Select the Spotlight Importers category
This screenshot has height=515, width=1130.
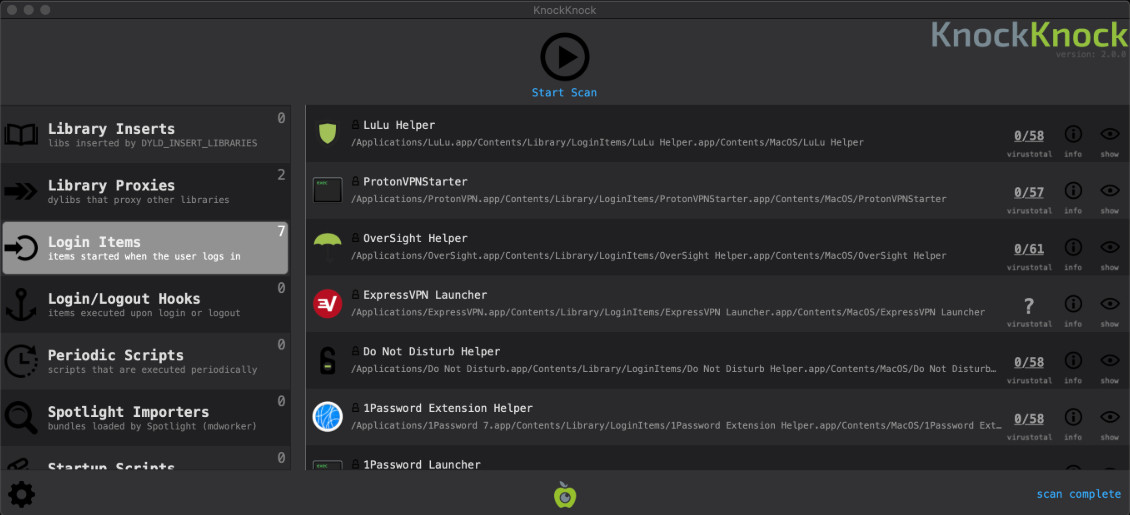tap(145, 418)
